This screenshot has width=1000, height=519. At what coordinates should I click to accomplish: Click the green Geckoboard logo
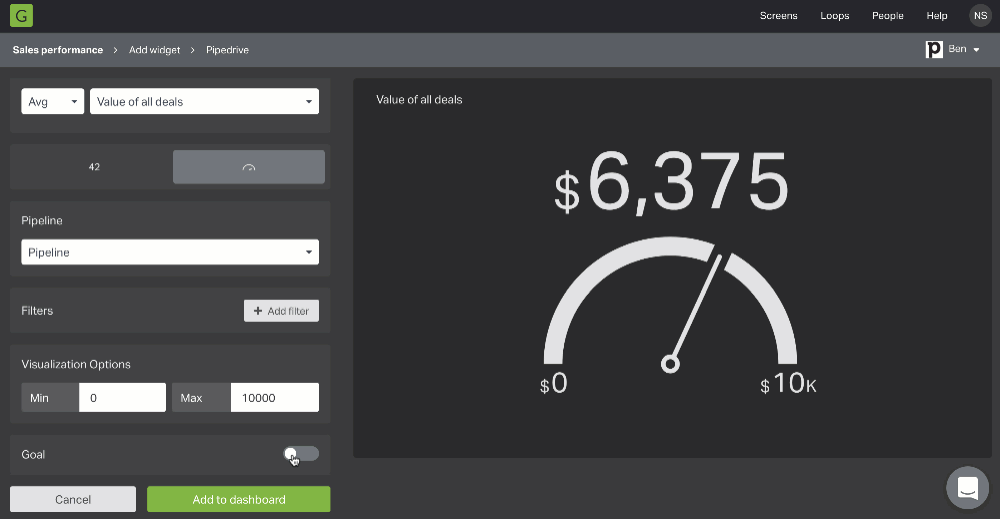point(21,16)
